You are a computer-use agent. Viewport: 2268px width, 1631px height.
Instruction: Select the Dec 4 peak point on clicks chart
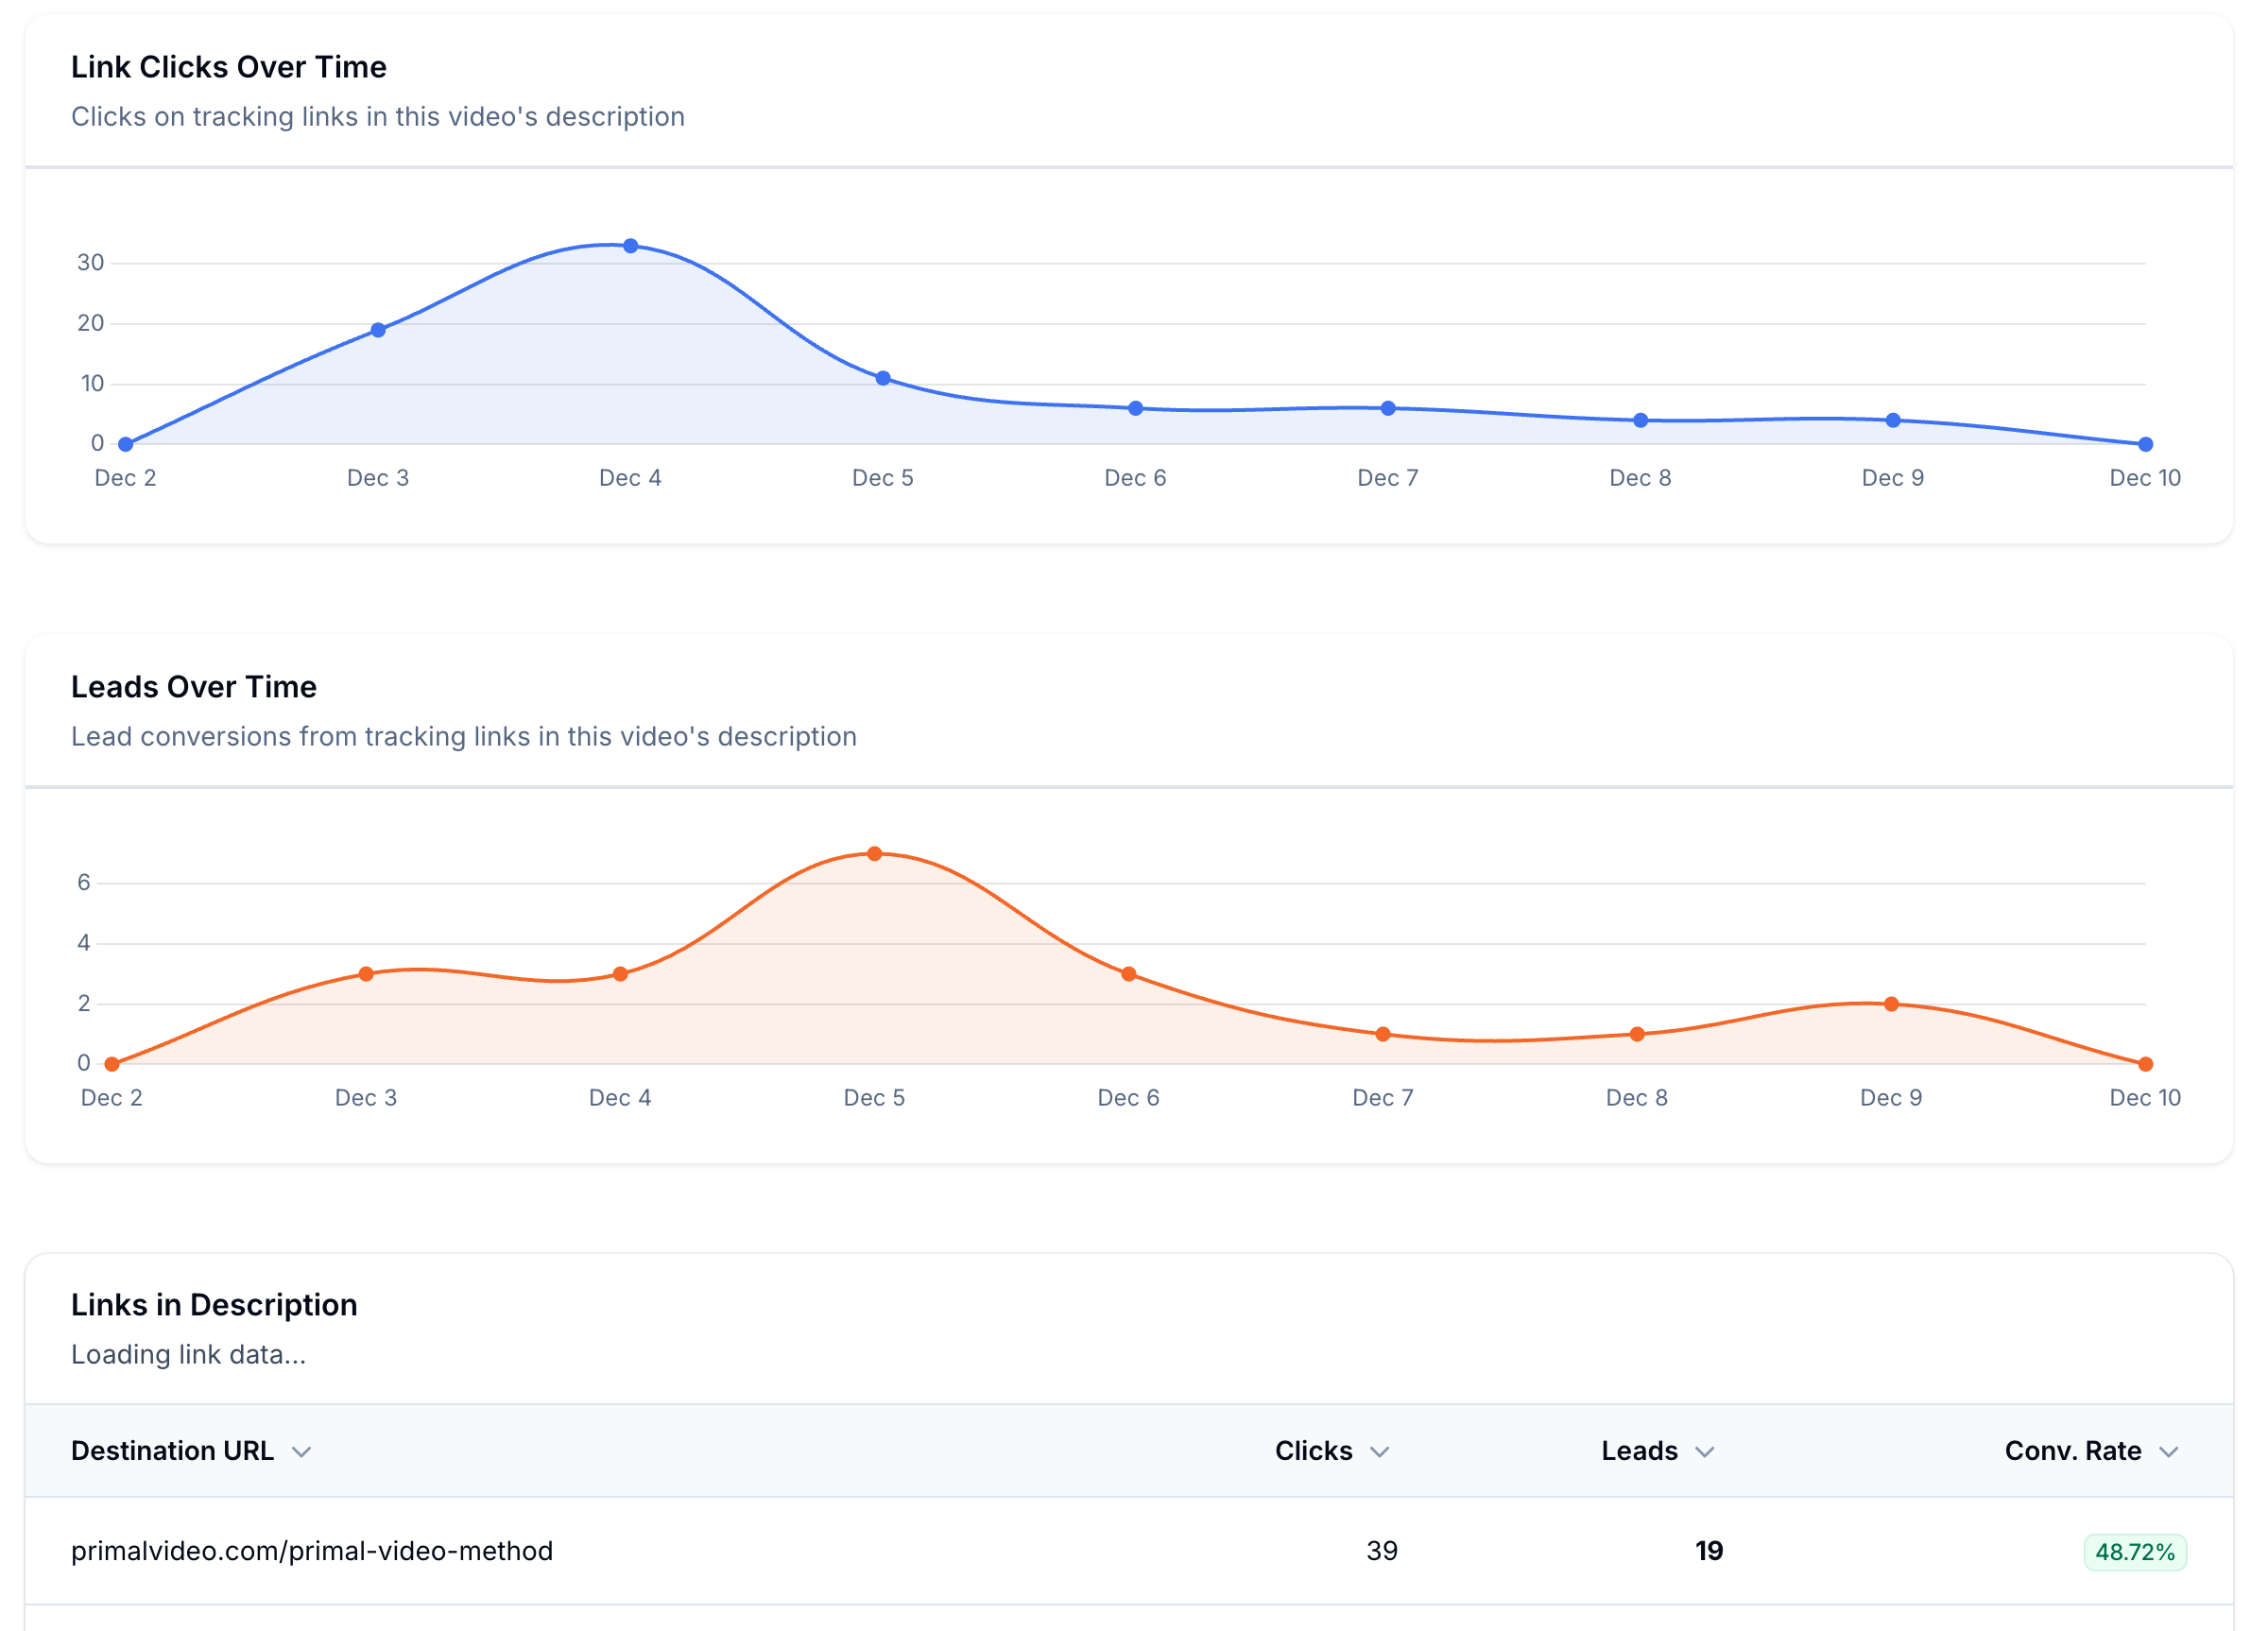(x=630, y=243)
